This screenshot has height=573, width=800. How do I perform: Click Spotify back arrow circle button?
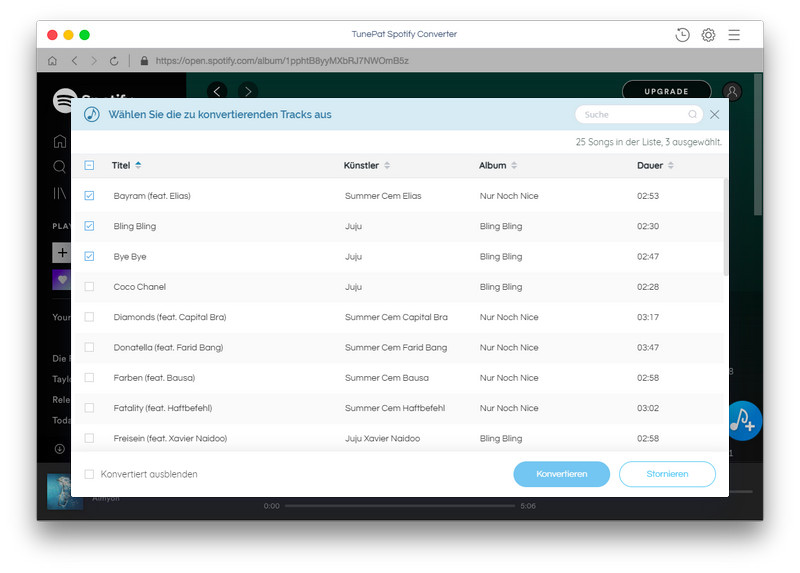coord(217,91)
